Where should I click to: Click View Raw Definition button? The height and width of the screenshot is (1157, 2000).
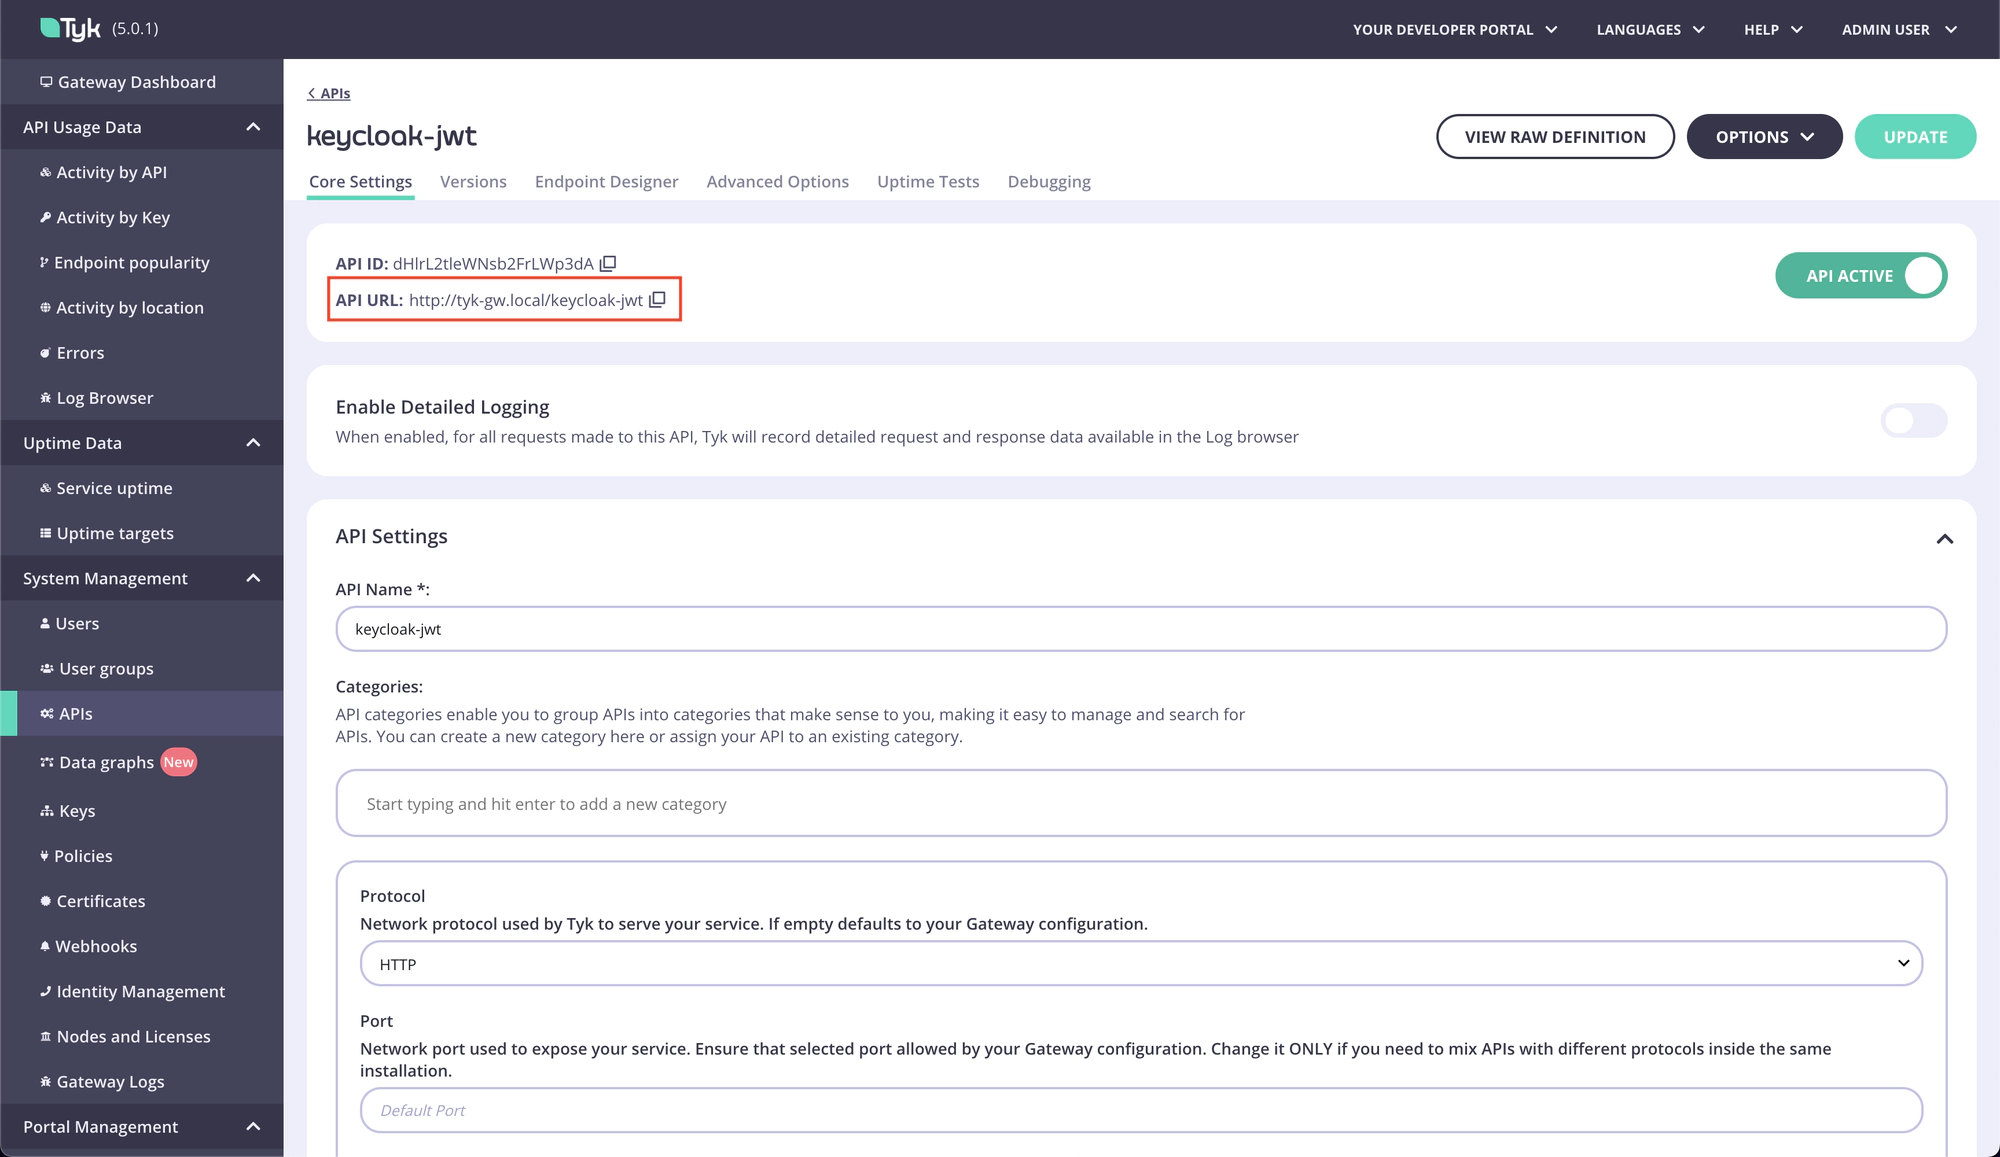click(x=1554, y=137)
